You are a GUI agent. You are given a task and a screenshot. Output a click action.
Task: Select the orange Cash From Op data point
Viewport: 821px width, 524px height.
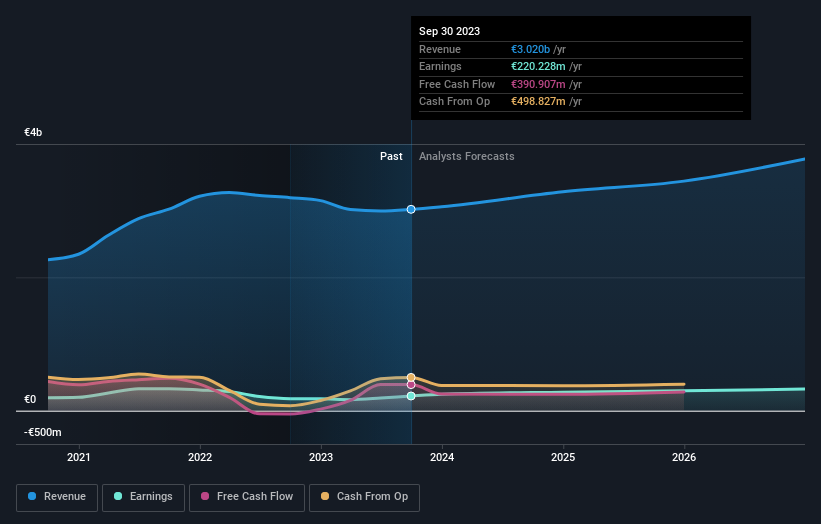pyautogui.click(x=411, y=377)
